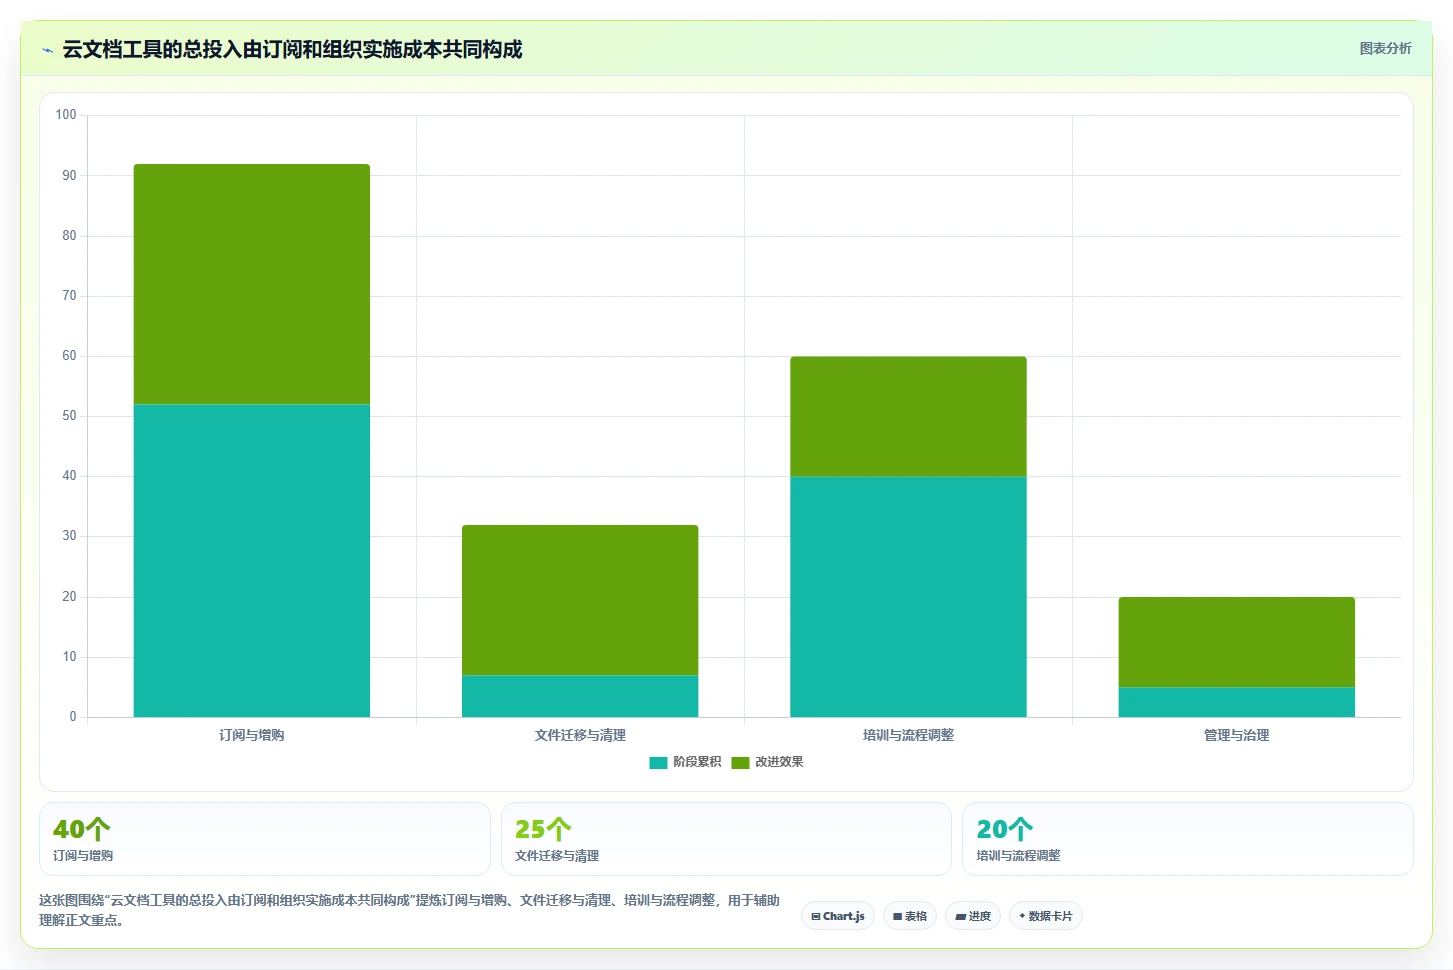Click the 培训与流程调整 x-axis label

pyautogui.click(x=908, y=735)
